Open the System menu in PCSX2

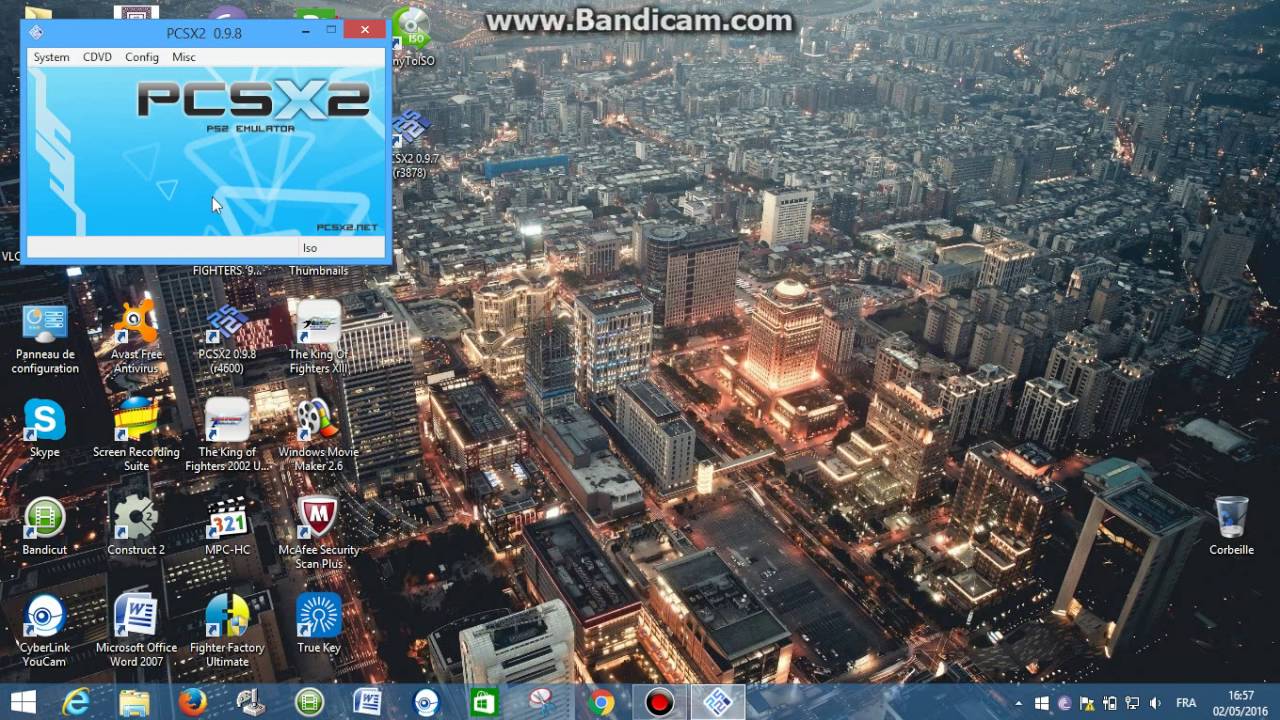[51, 57]
